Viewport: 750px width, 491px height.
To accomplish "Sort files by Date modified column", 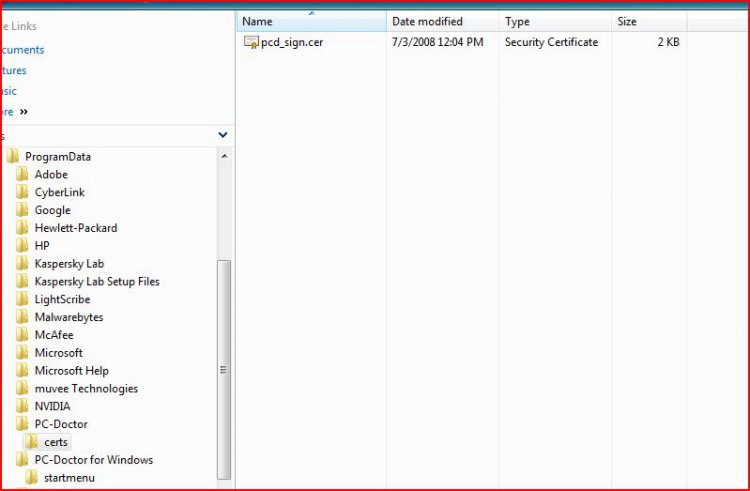I will 442,21.
